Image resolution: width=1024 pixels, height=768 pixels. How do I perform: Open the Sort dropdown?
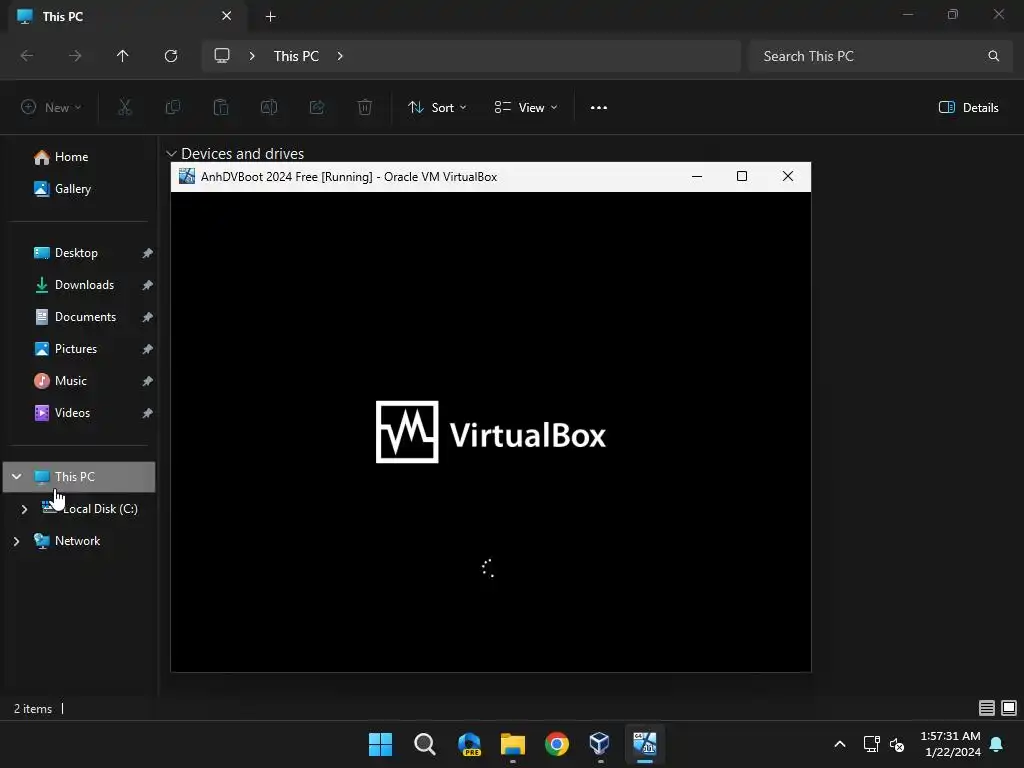point(438,108)
